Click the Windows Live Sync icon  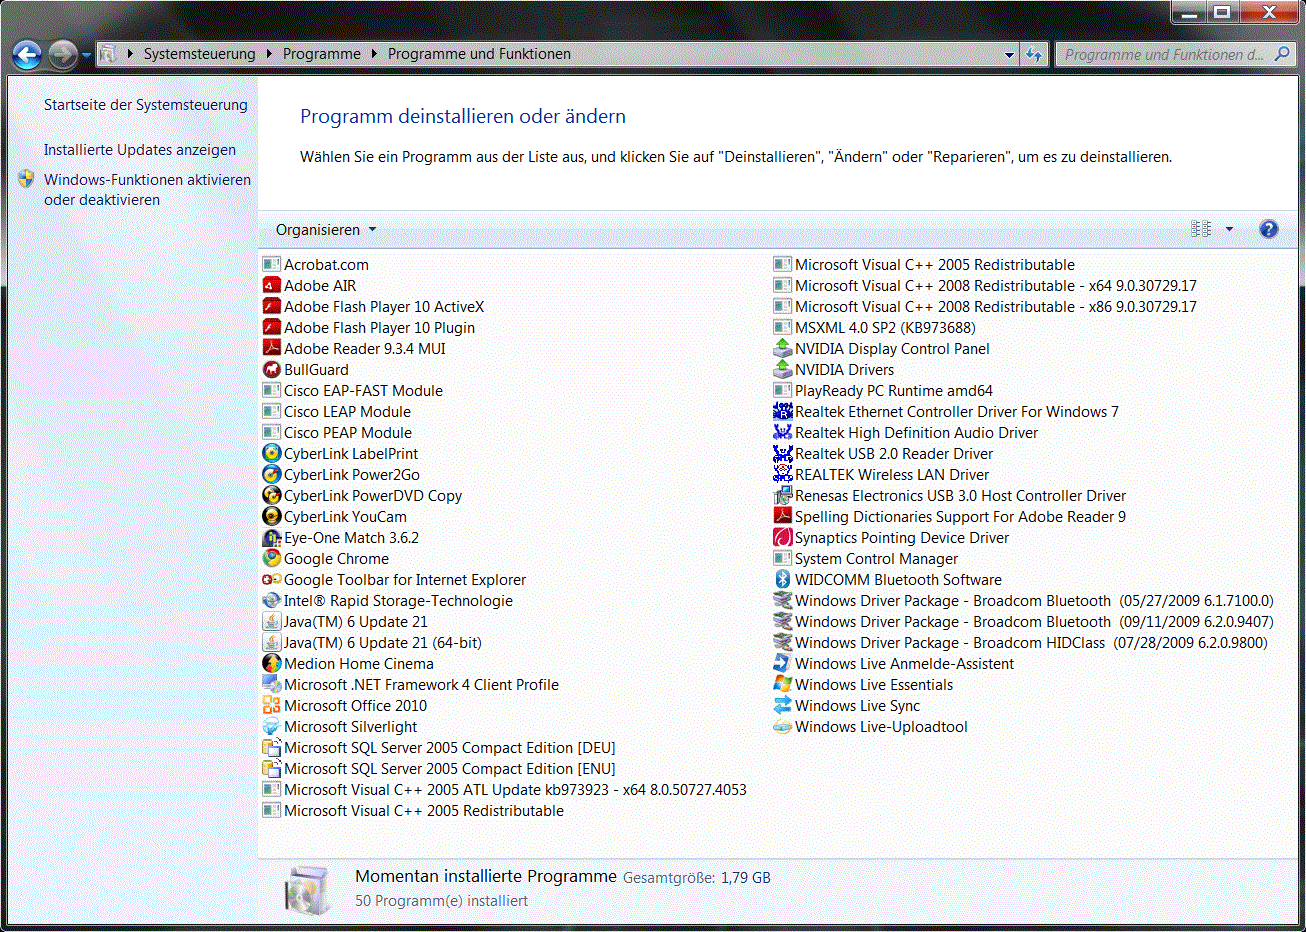click(782, 705)
